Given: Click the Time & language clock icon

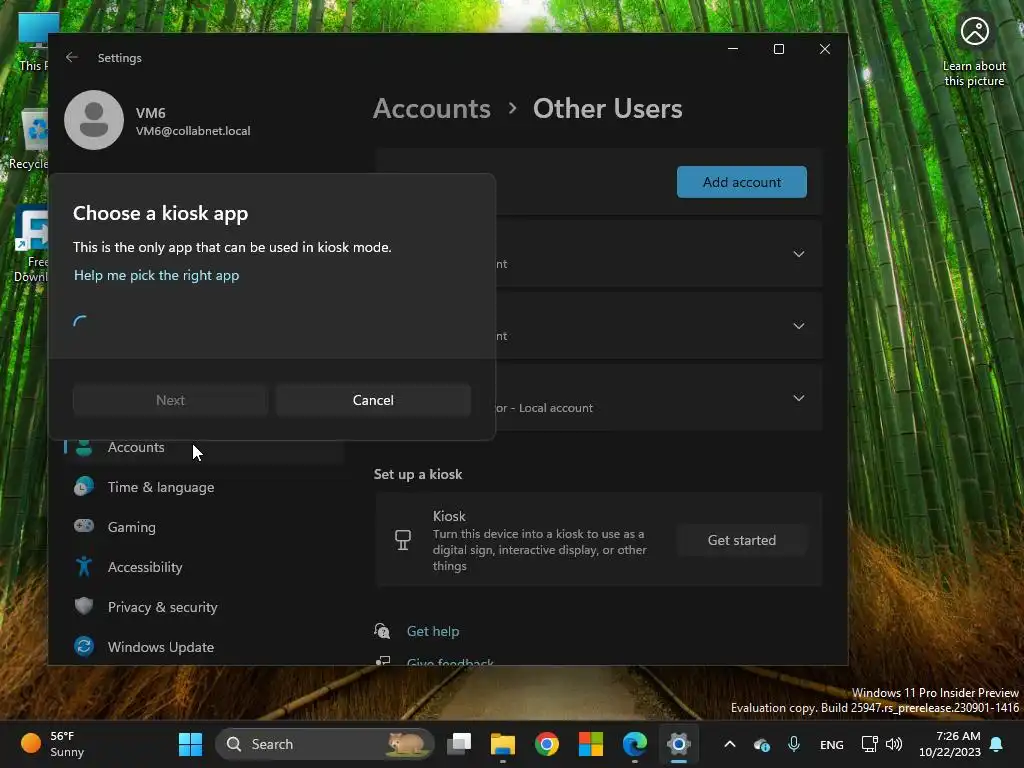Looking at the screenshot, I should coord(84,487).
